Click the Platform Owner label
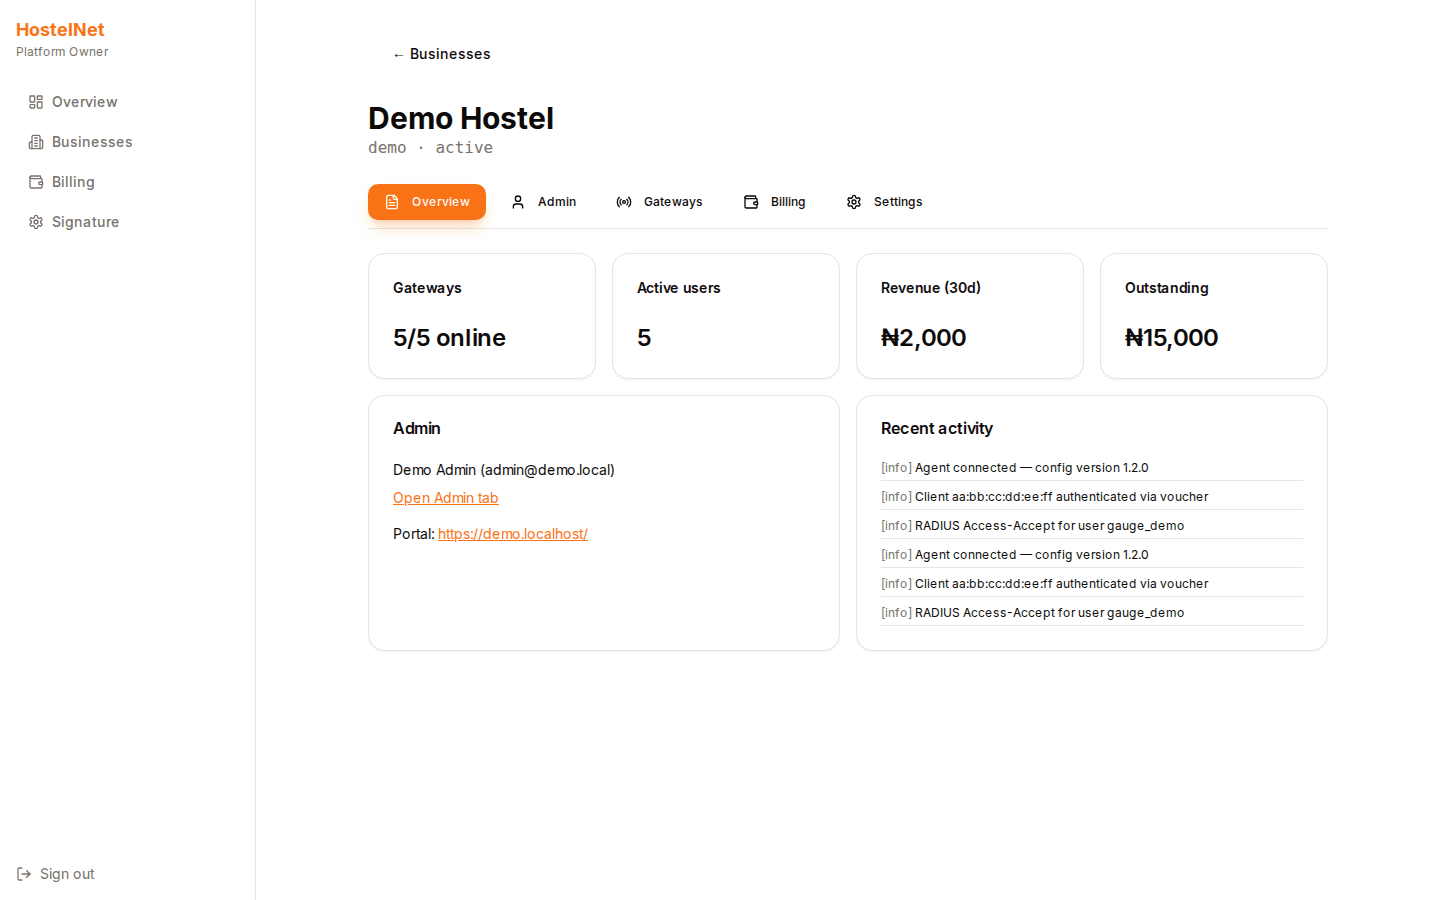This screenshot has width=1440, height=900. (62, 52)
